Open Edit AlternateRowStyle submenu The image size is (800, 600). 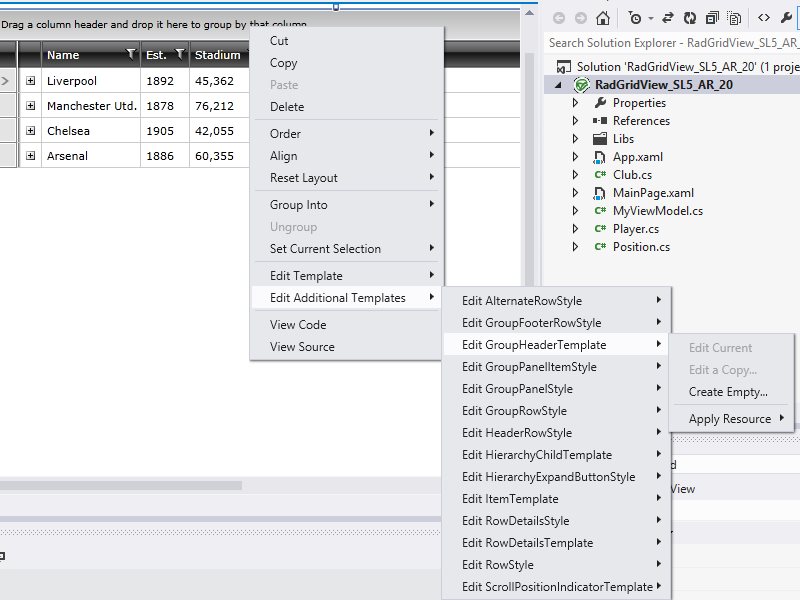point(556,301)
